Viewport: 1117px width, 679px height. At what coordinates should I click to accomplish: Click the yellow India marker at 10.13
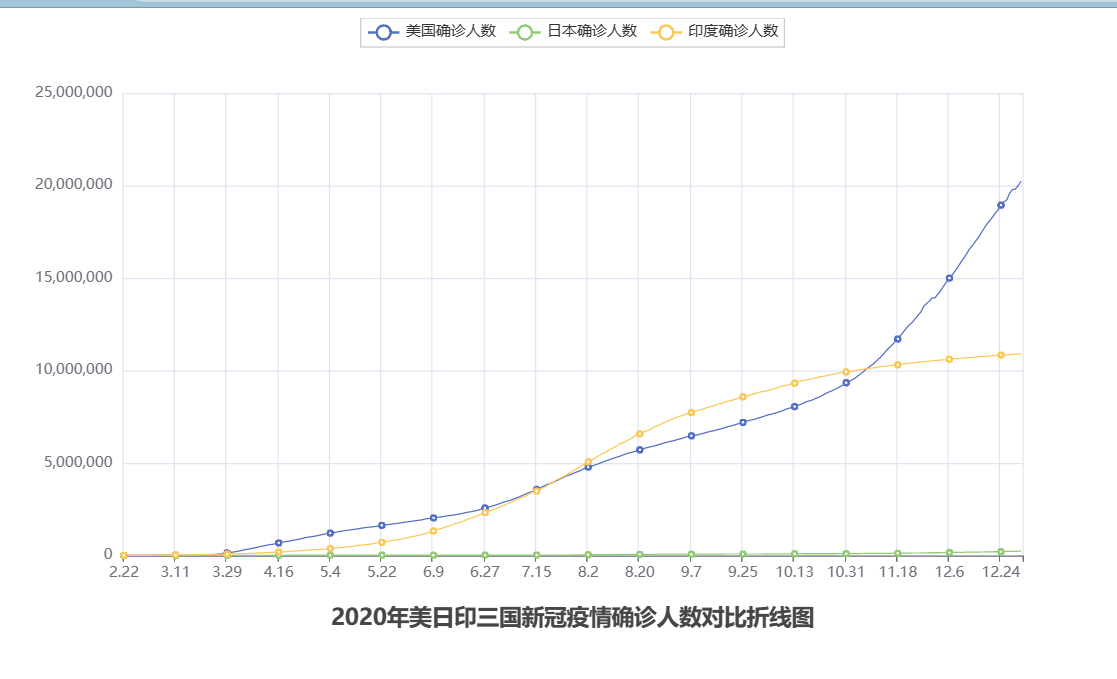tap(794, 383)
